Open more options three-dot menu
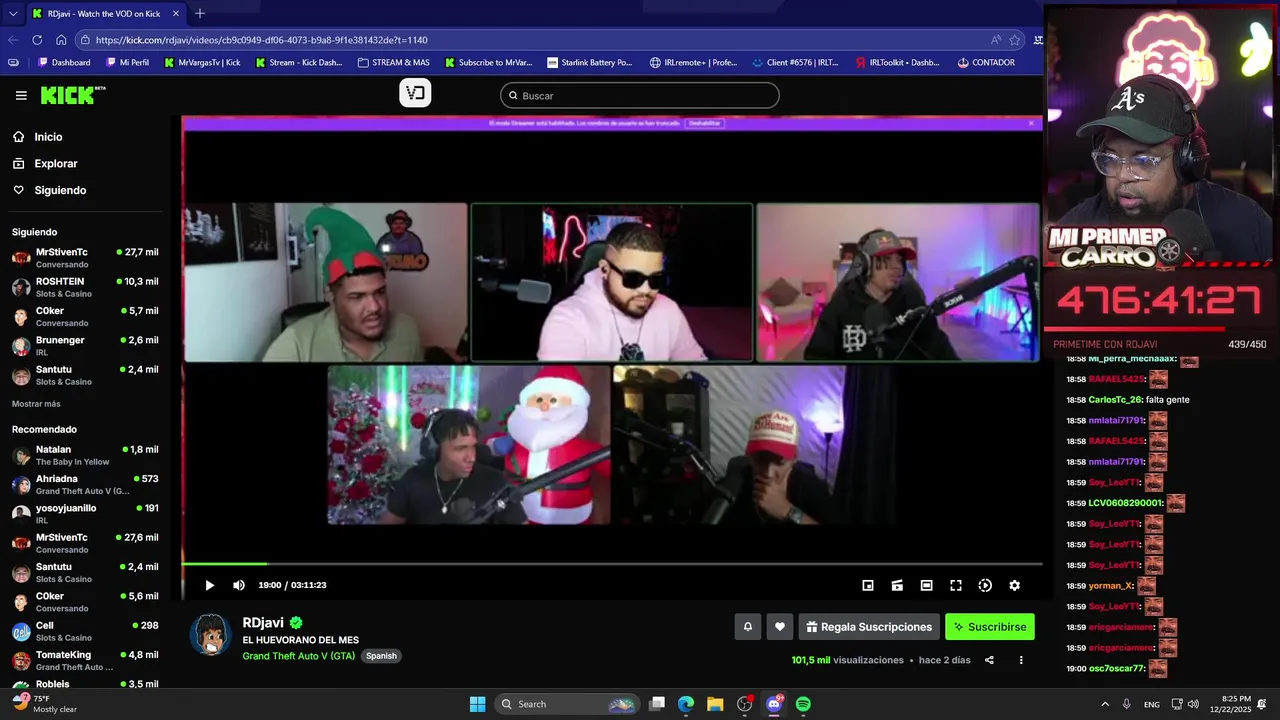Screen dimensions: 1280x720 [1021, 660]
